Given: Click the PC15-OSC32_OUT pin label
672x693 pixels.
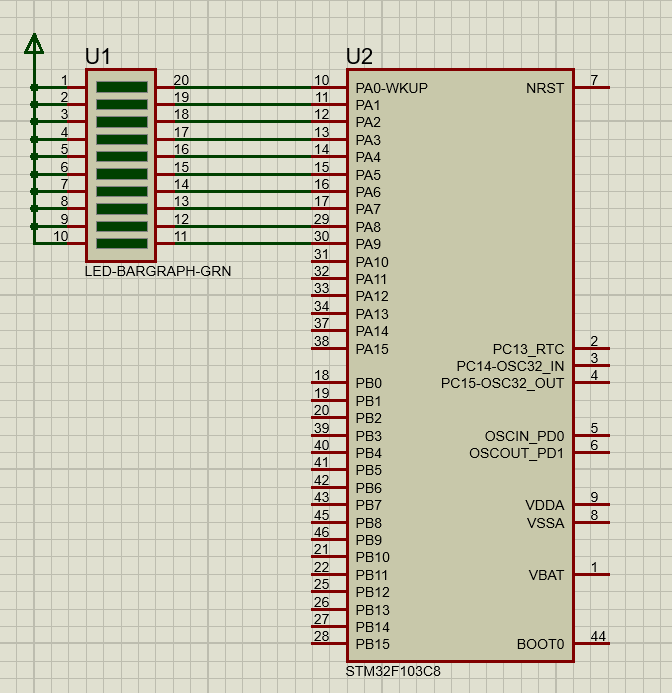Looking at the screenshot, I should (503, 383).
